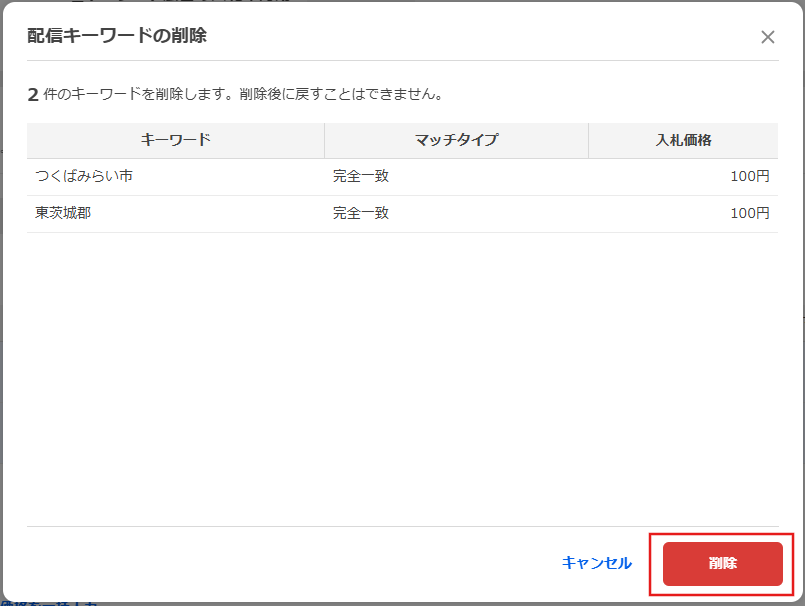Click 完全一致 in the つくばみらい市 row
This screenshot has width=805, height=606.
[x=361, y=177]
